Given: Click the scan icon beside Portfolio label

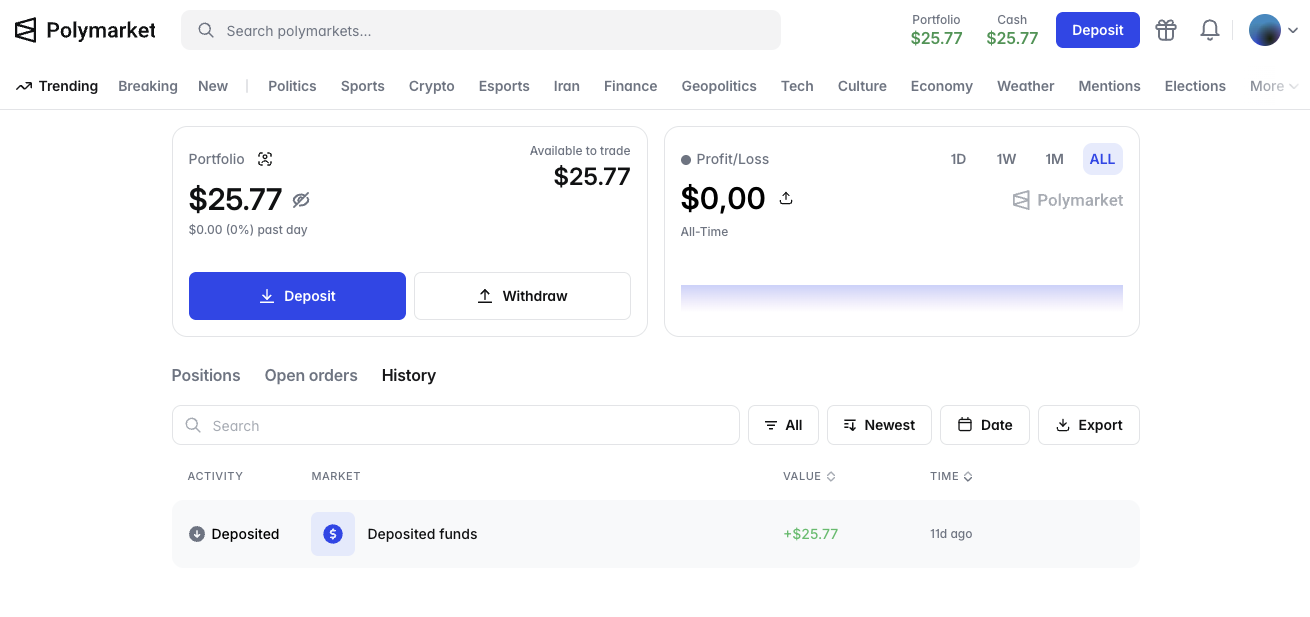Looking at the screenshot, I should click(x=265, y=159).
